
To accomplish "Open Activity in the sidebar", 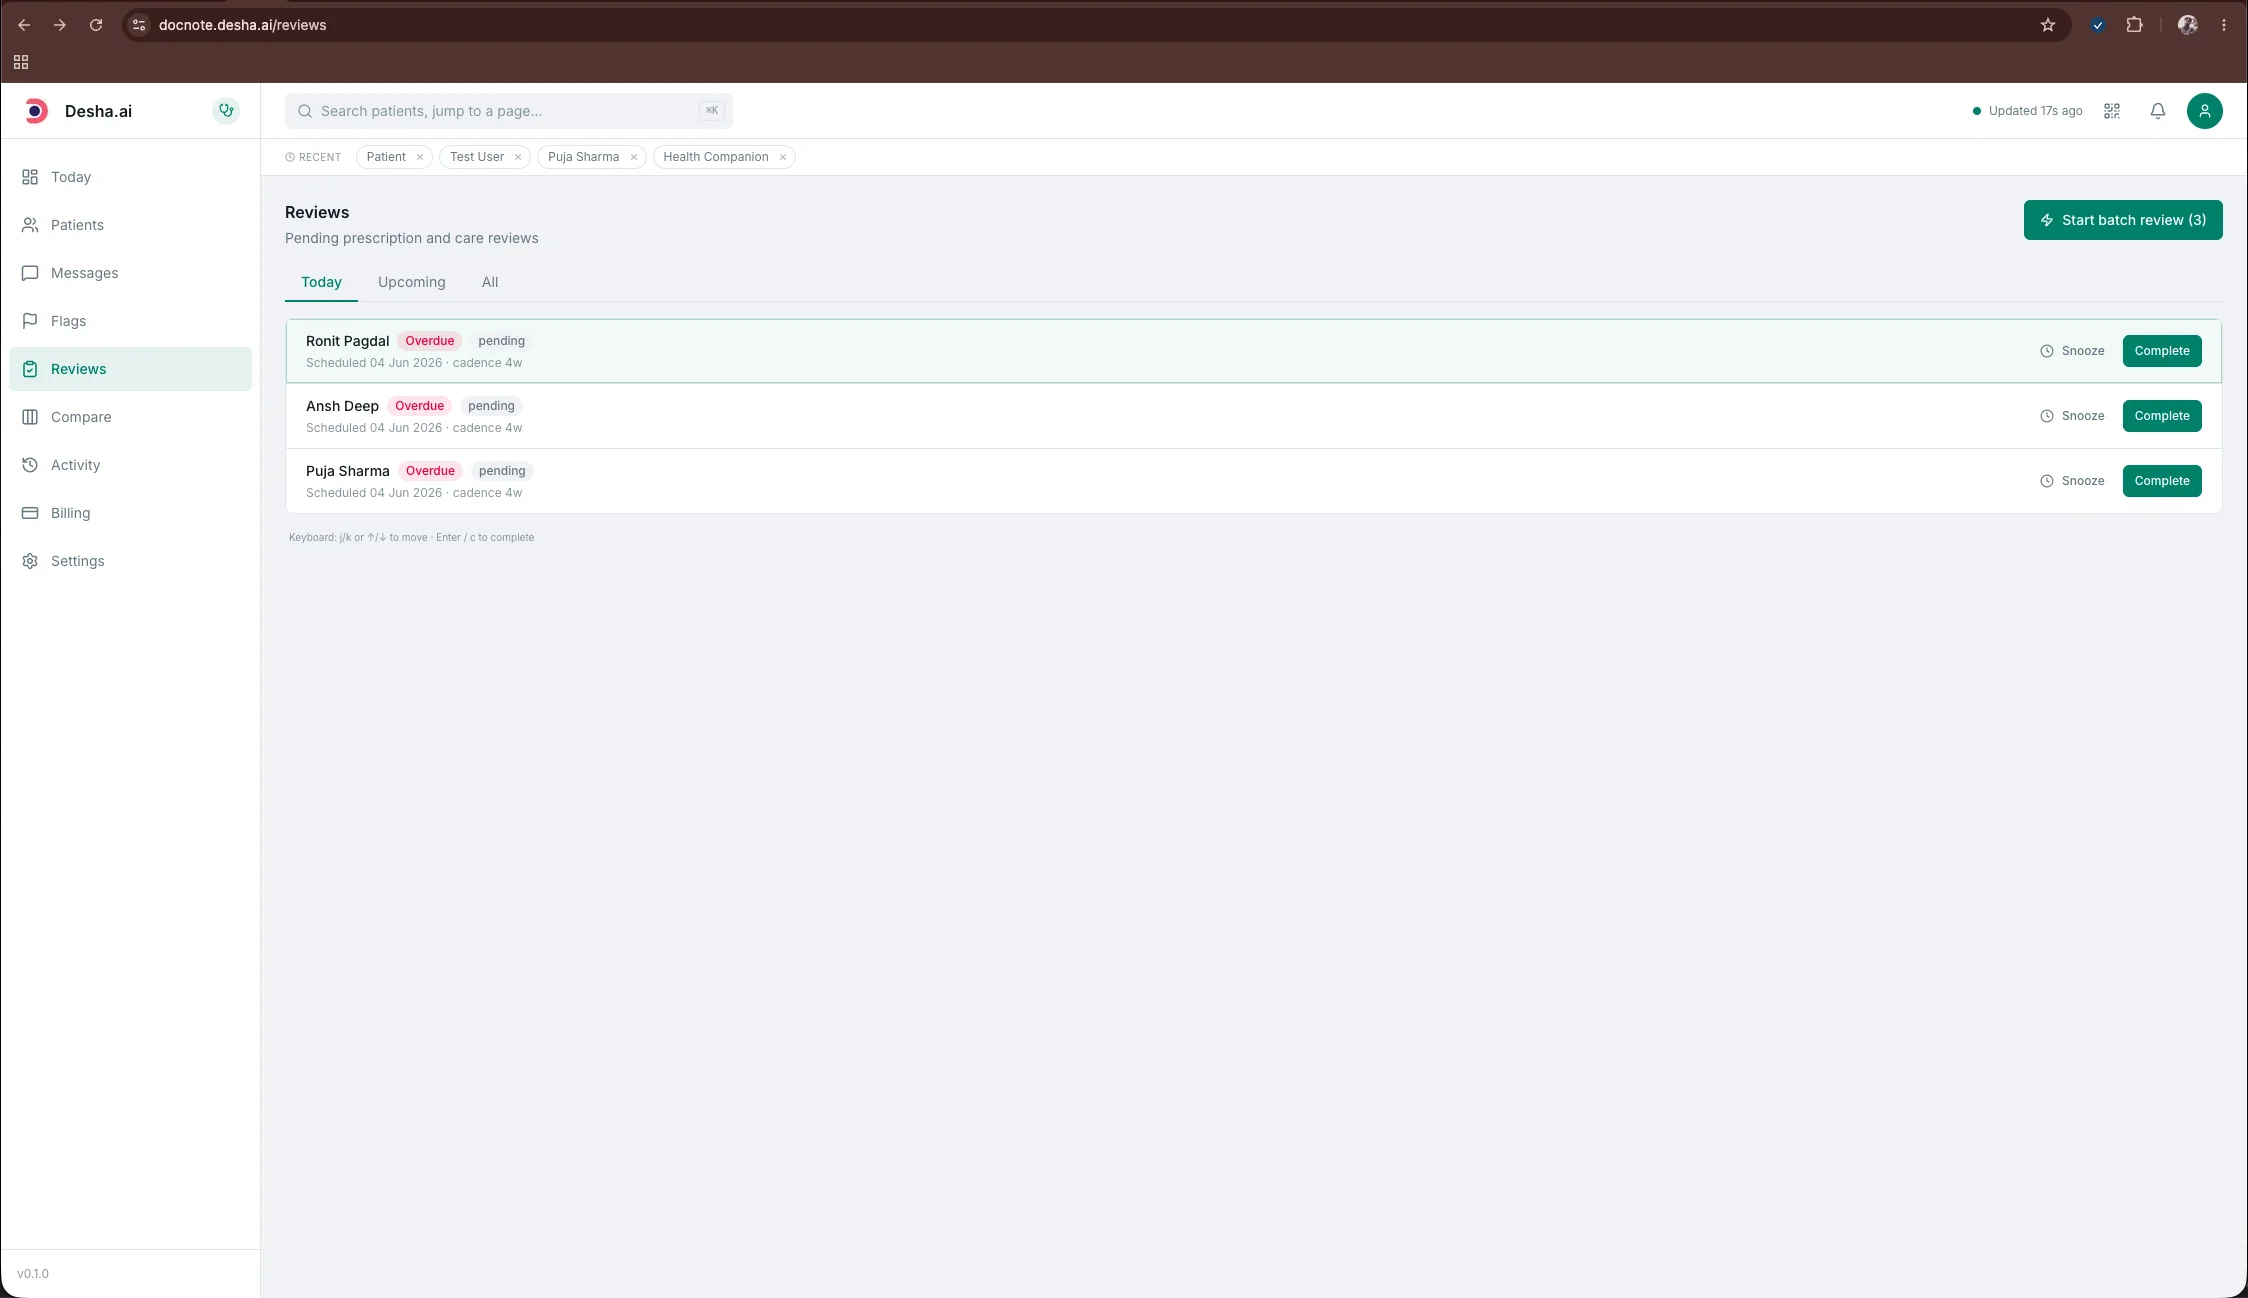I will click(130, 465).
